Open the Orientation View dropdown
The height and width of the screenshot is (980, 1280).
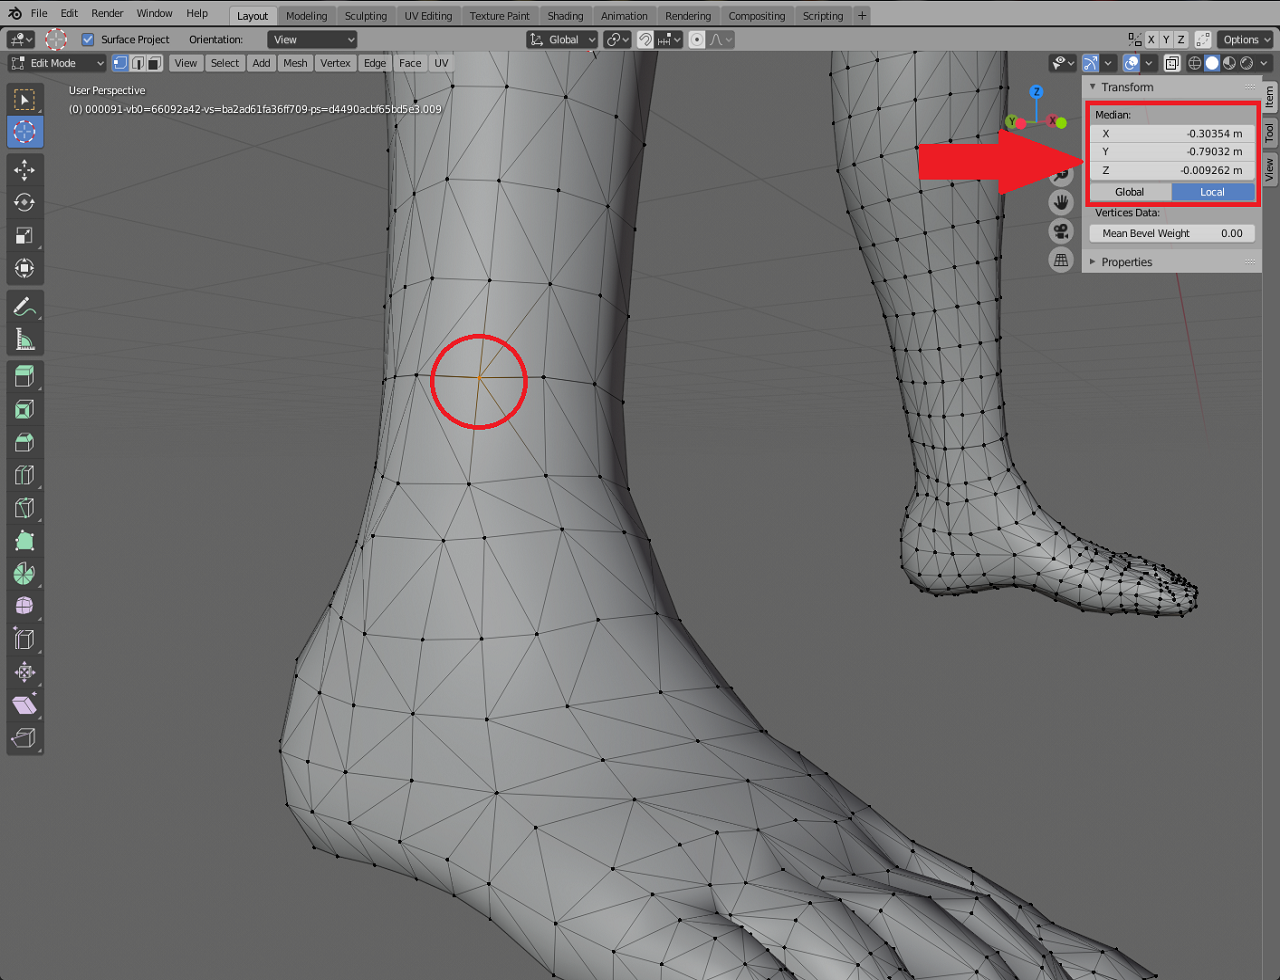(x=312, y=40)
